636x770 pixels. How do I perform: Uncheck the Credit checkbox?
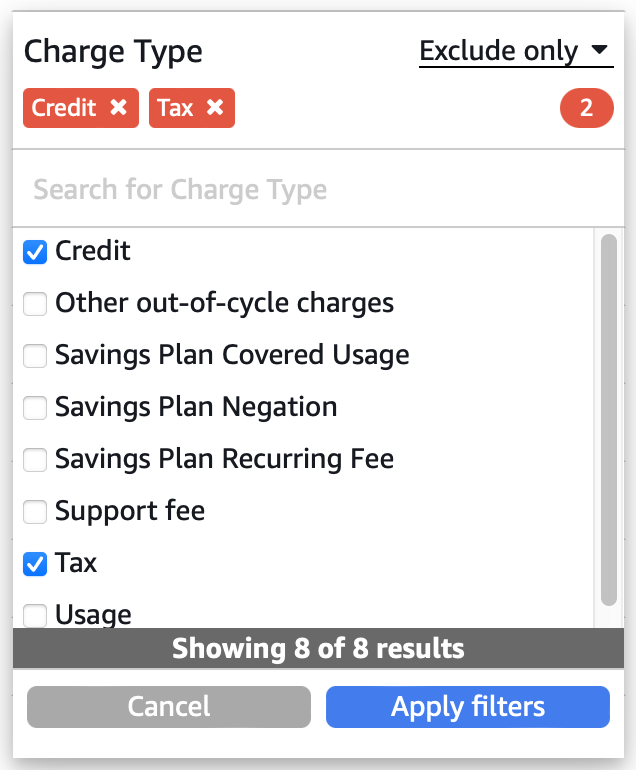[x=35, y=252]
